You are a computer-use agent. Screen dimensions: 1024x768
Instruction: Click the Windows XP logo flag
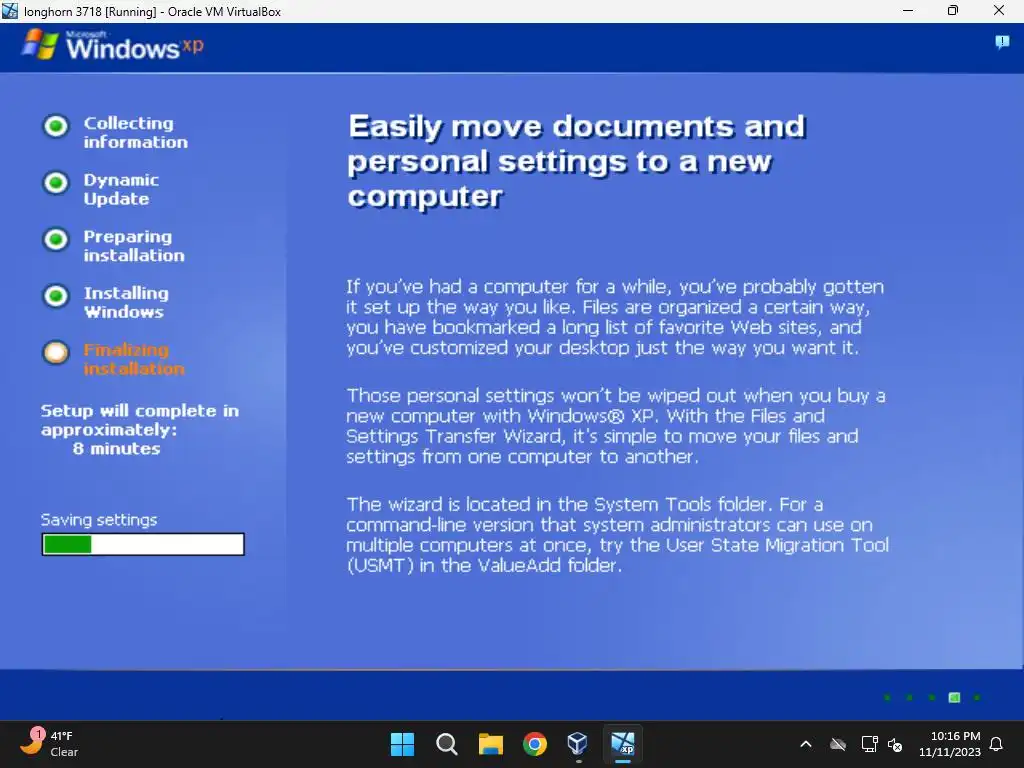[40, 44]
